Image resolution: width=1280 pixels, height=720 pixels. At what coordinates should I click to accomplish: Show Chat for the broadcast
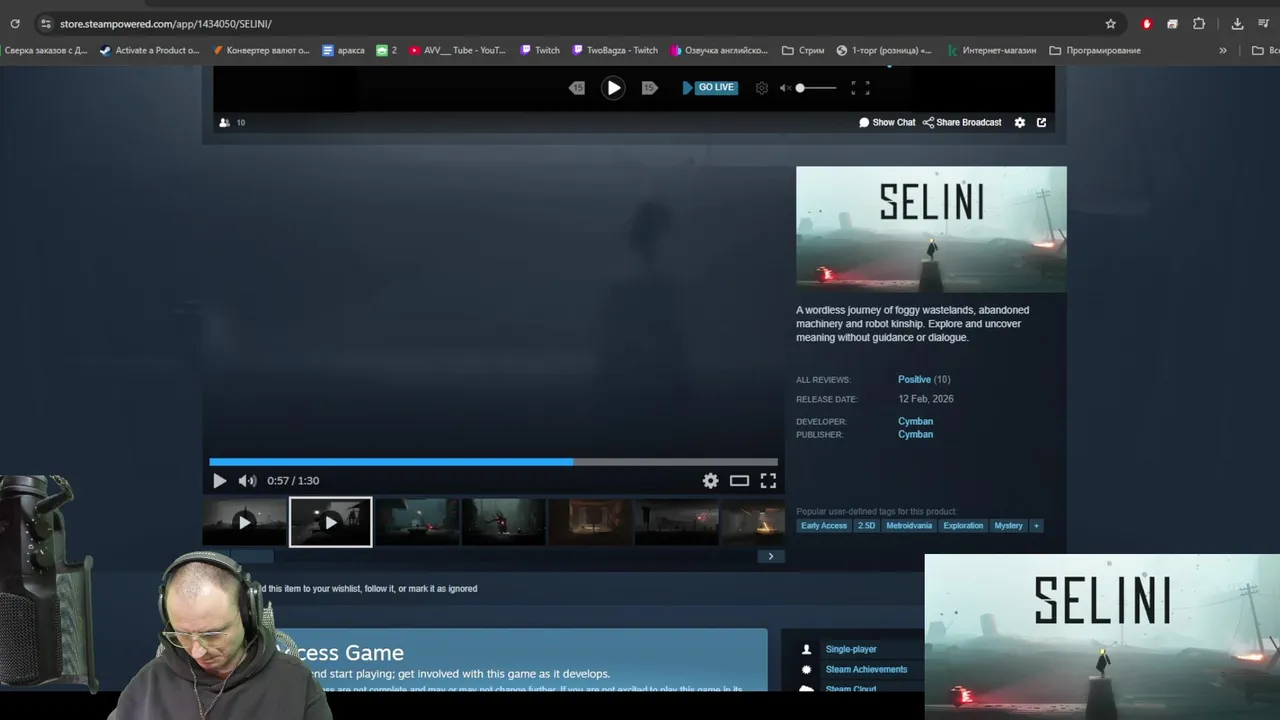point(887,122)
